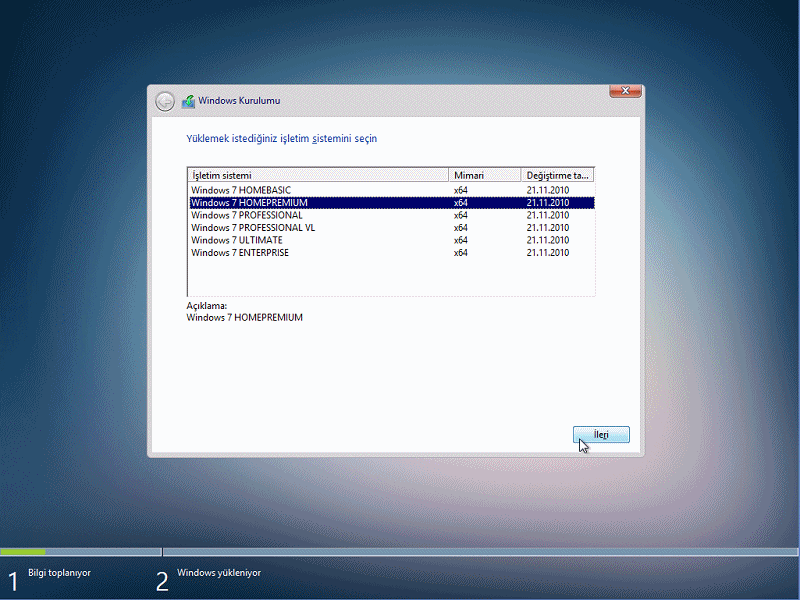The width and height of the screenshot is (800, 600).
Task: Click the Windows Kurulumu setup icon
Action: (188, 101)
